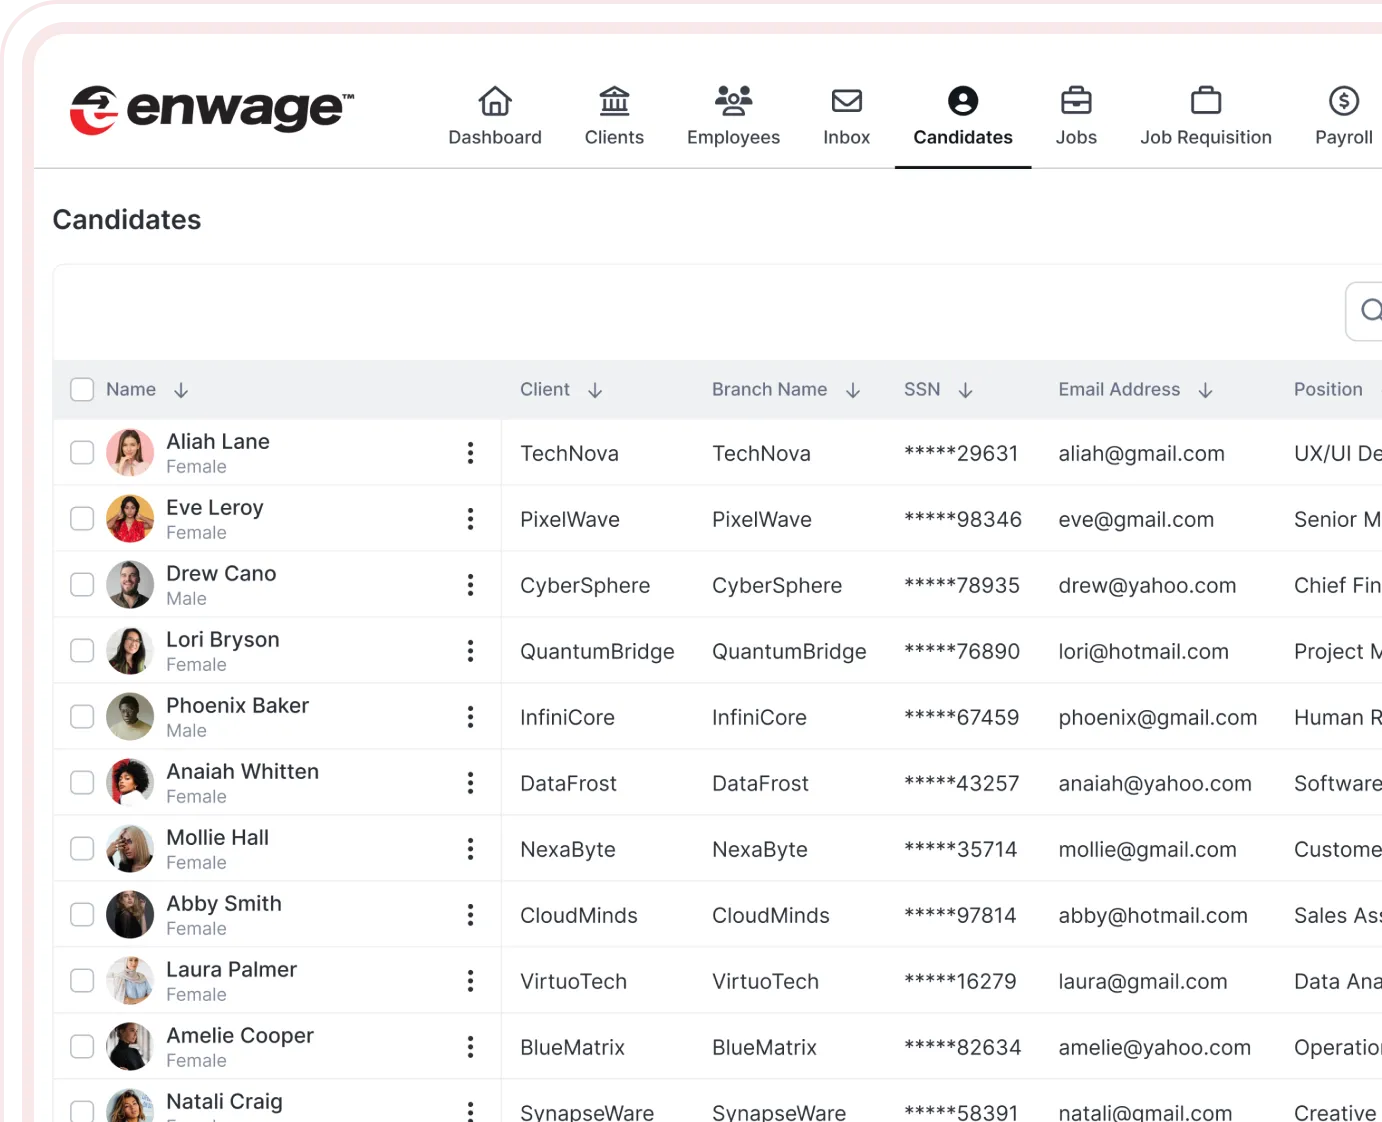Open Payroll dollar icon
Image resolution: width=1382 pixels, height=1122 pixels.
[x=1343, y=101]
